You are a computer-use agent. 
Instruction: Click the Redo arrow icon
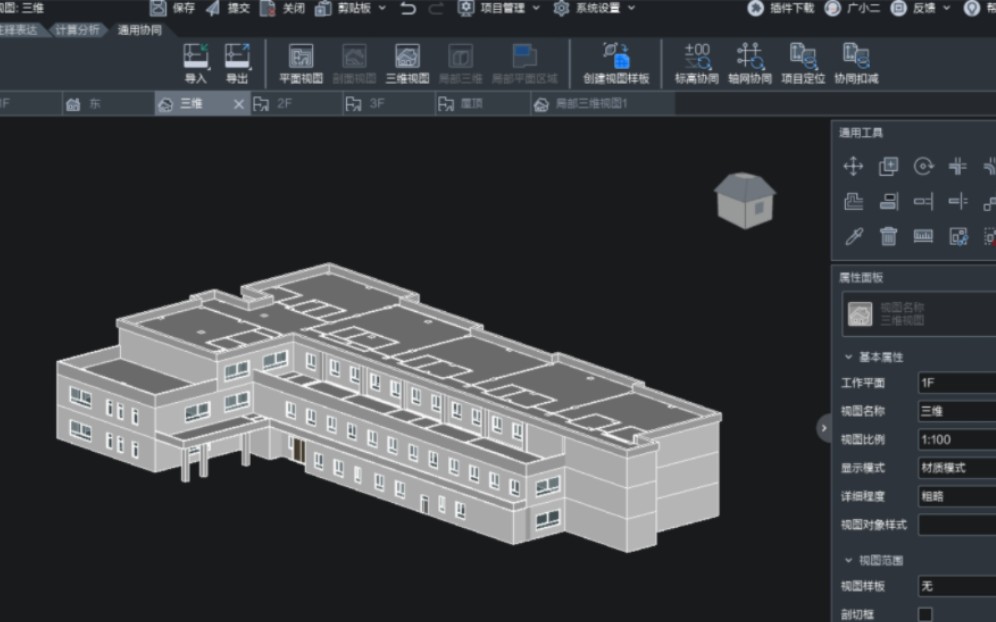[x=436, y=8]
